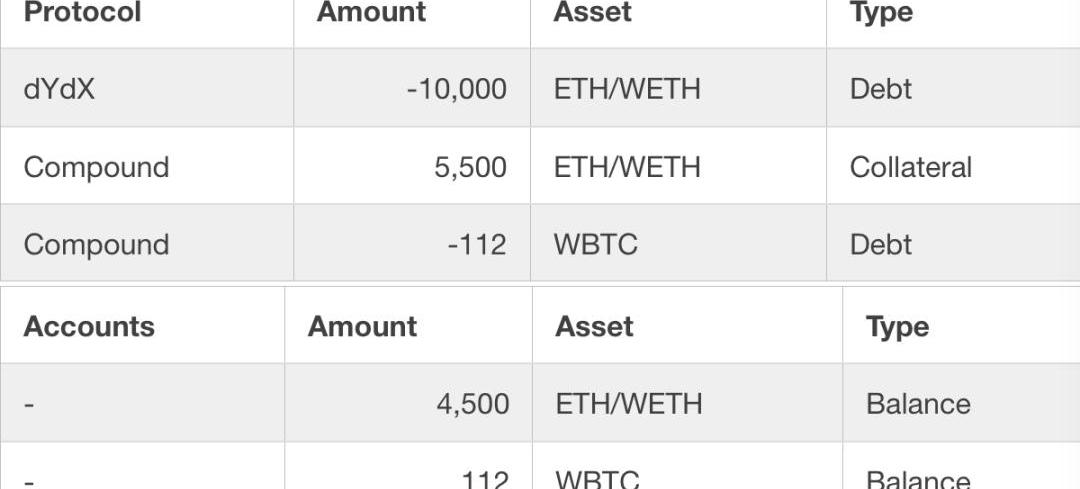Select the dYdX protocol cell
Viewport: 1080px width, 489px height.
59,89
